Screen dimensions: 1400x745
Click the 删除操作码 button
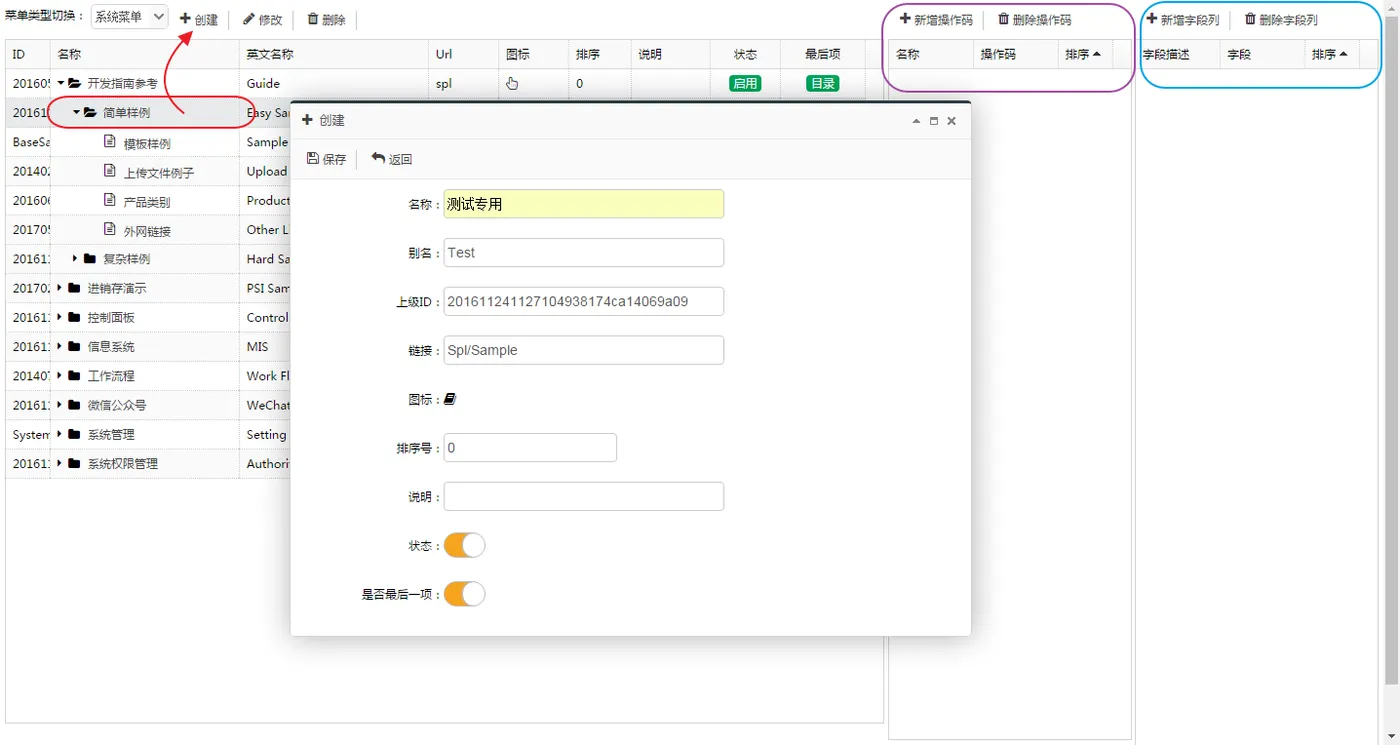pyautogui.click(x=1034, y=19)
